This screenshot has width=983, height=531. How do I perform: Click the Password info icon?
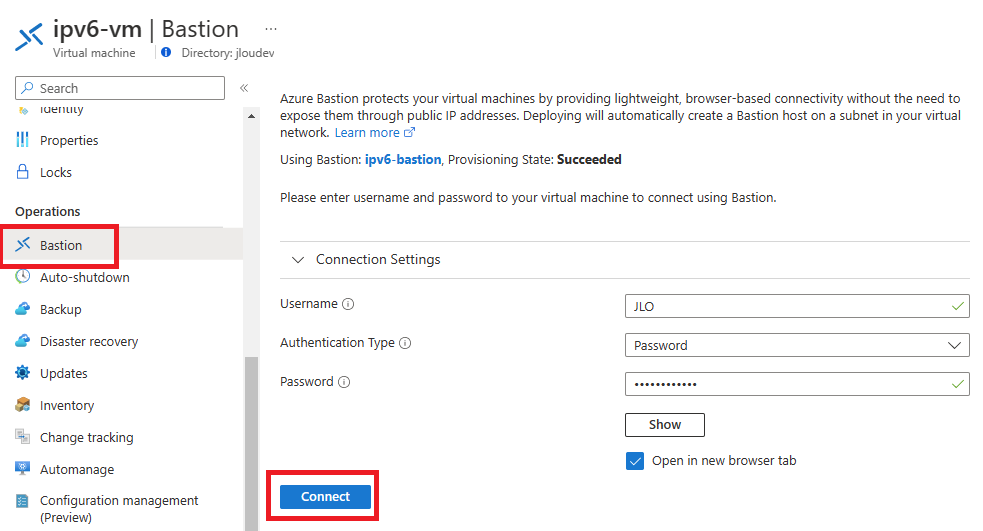point(344,382)
